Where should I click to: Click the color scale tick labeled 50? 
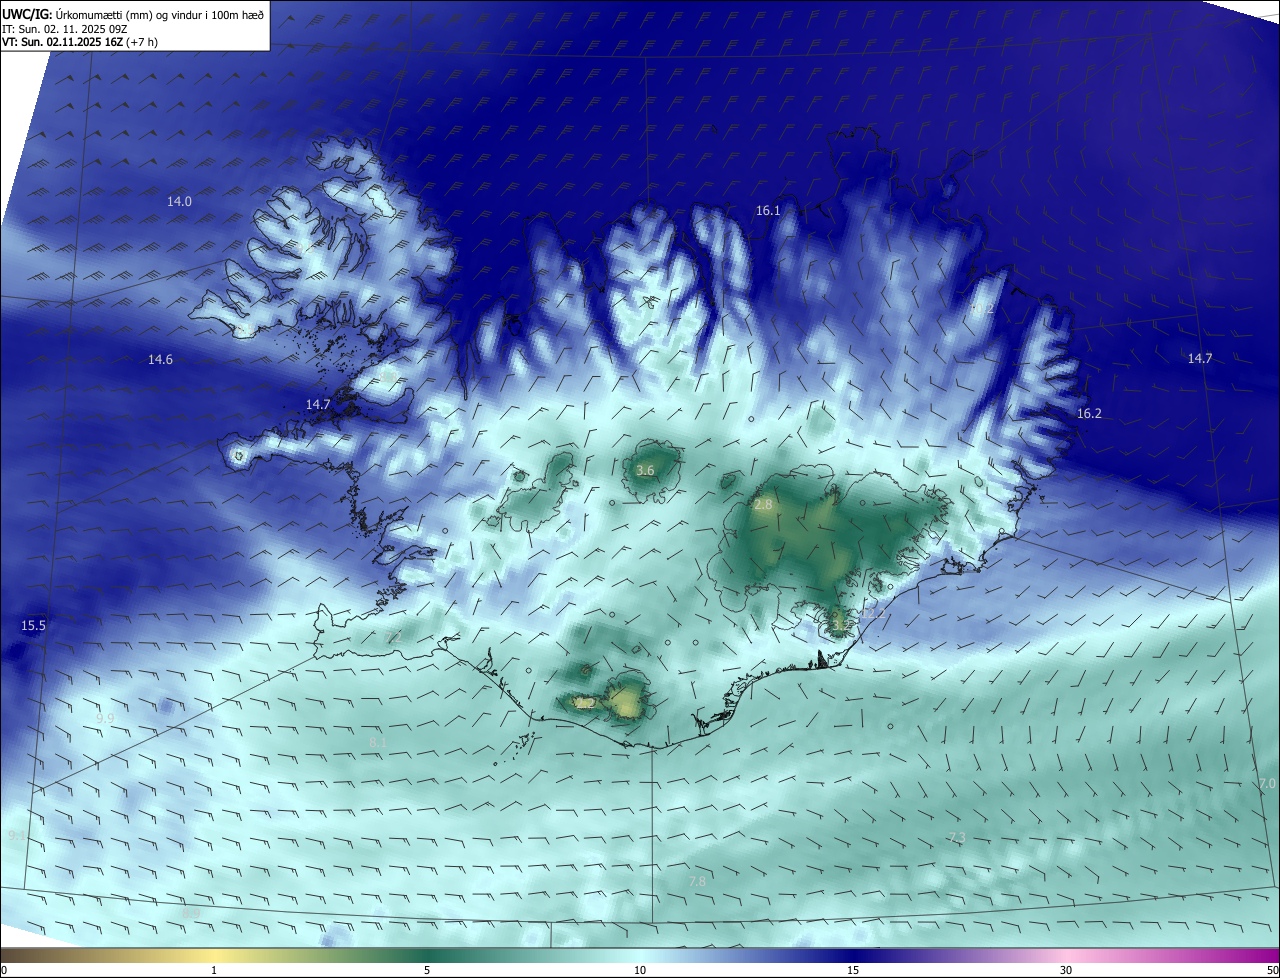[1272, 970]
